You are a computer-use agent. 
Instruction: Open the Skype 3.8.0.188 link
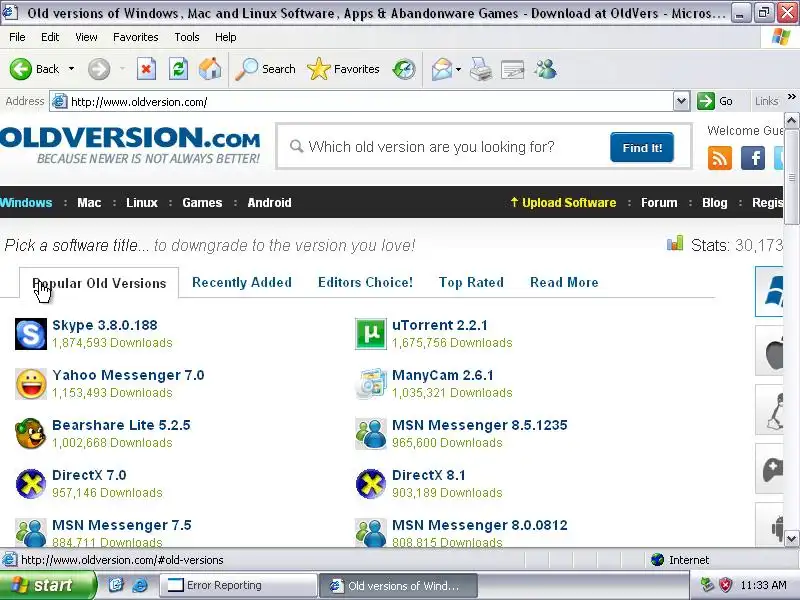pos(105,325)
